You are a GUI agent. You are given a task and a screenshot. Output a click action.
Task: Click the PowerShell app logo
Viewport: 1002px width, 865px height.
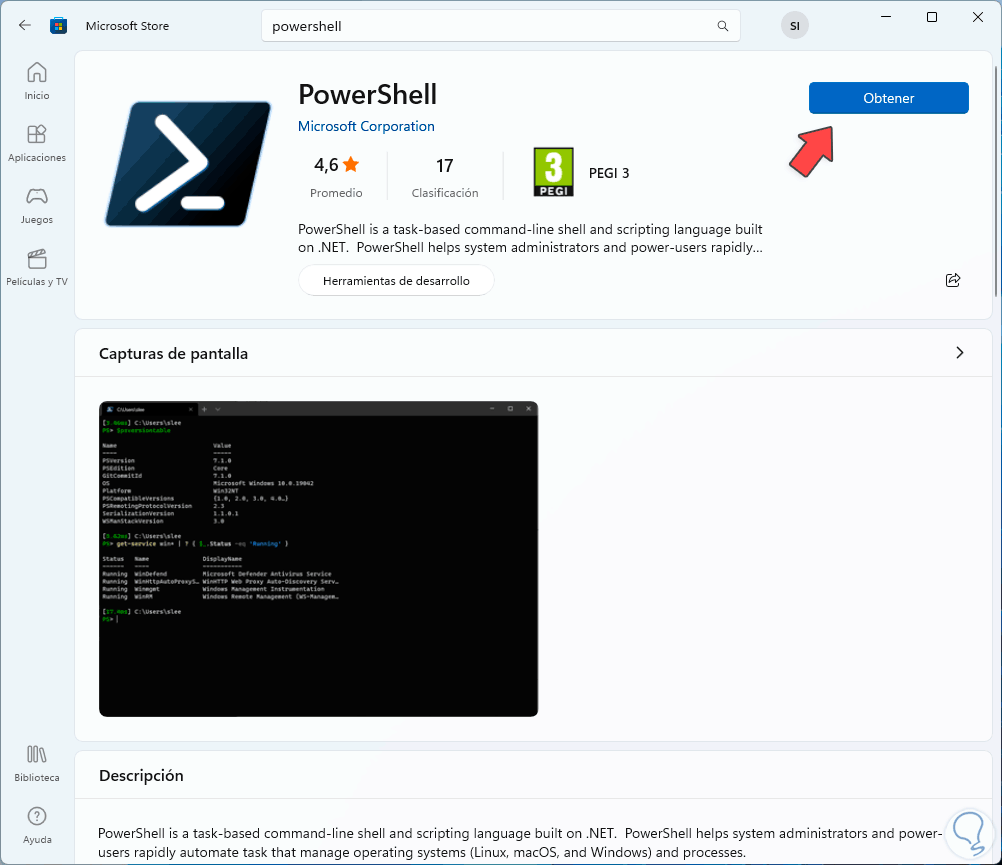click(188, 164)
